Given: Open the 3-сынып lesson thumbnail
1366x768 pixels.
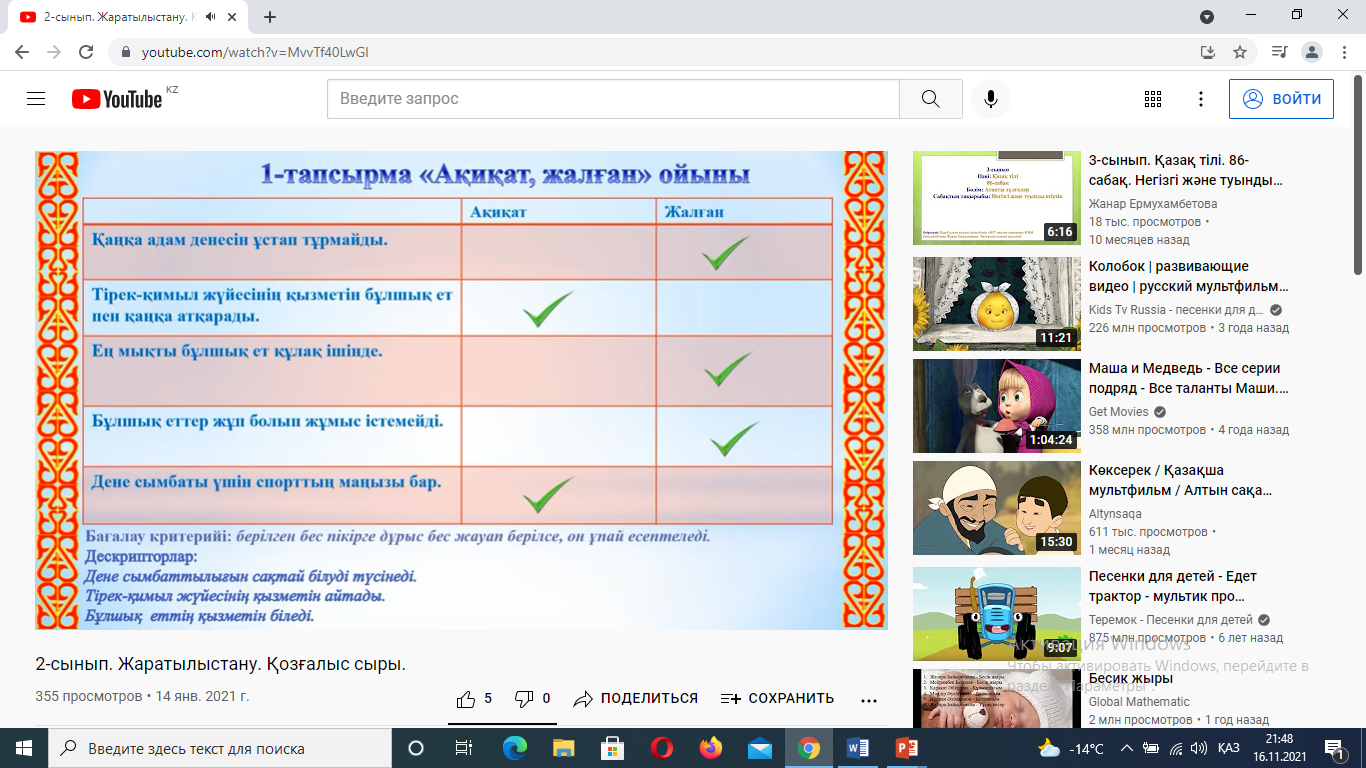Looking at the screenshot, I should click(997, 197).
